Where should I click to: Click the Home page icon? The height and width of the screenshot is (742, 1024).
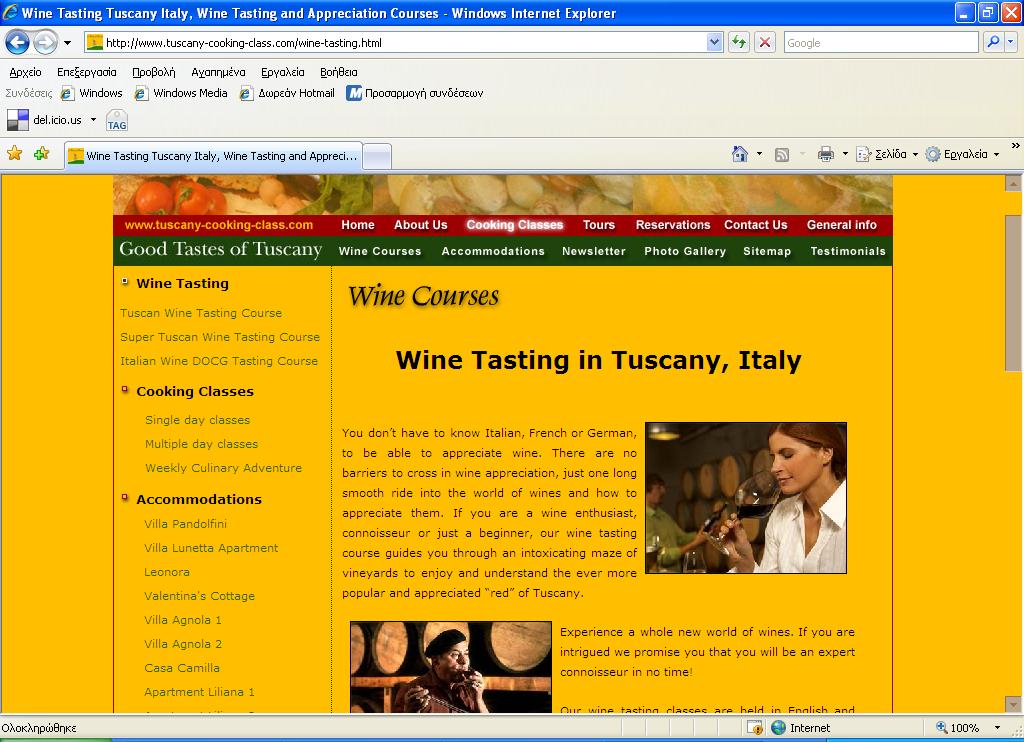[x=740, y=154]
